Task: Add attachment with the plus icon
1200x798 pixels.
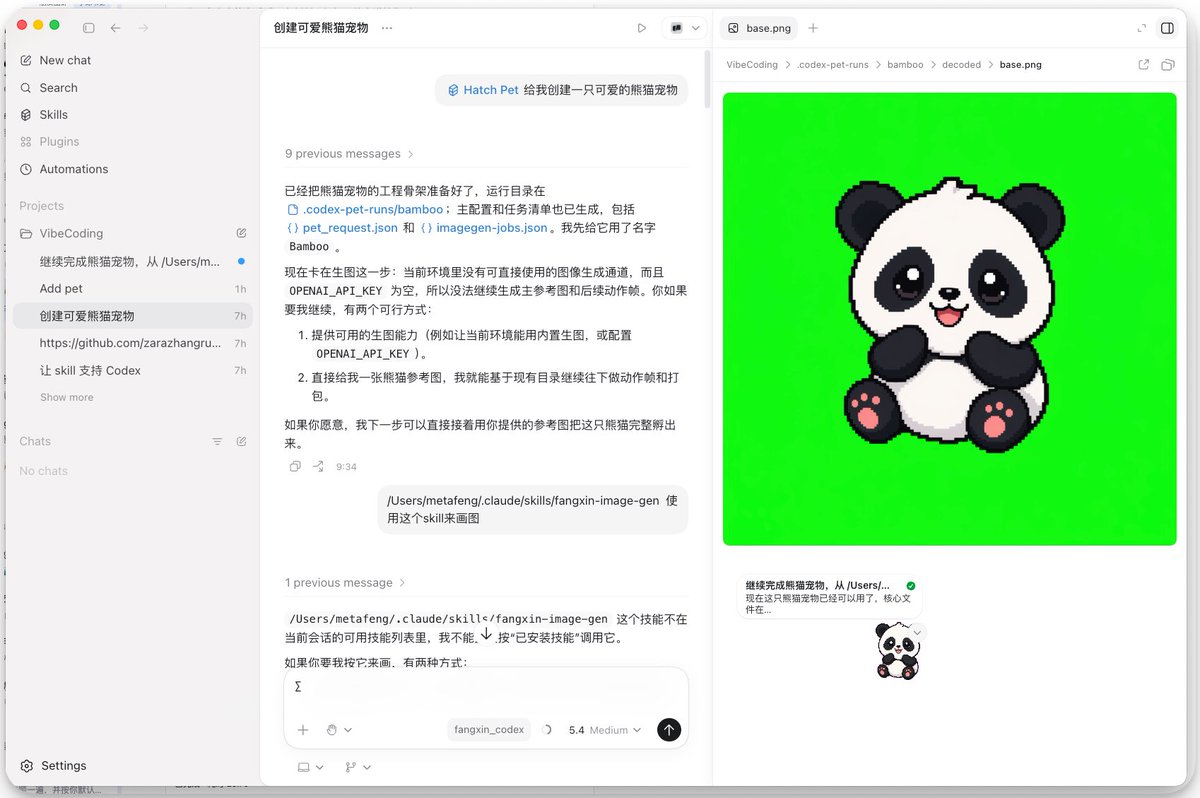Action: [303, 730]
